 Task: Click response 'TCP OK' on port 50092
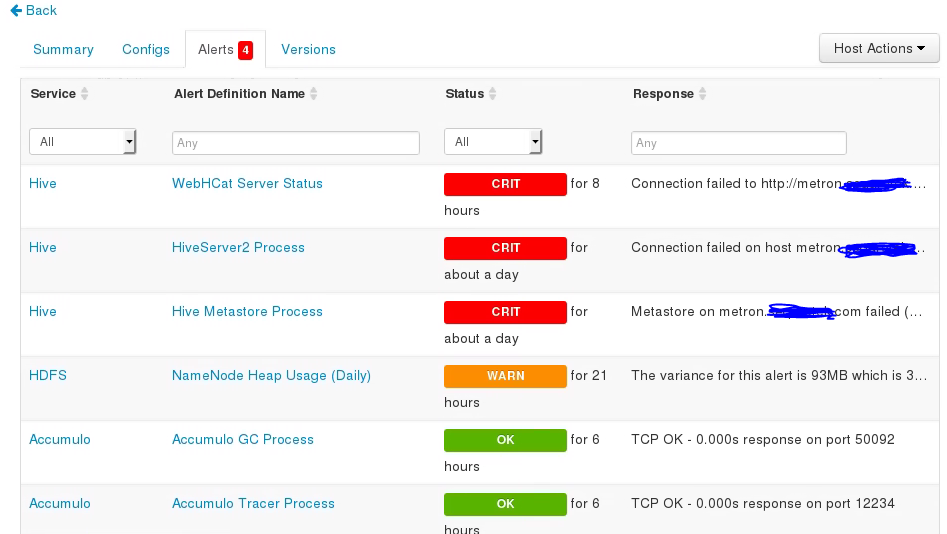pyautogui.click(x=763, y=440)
